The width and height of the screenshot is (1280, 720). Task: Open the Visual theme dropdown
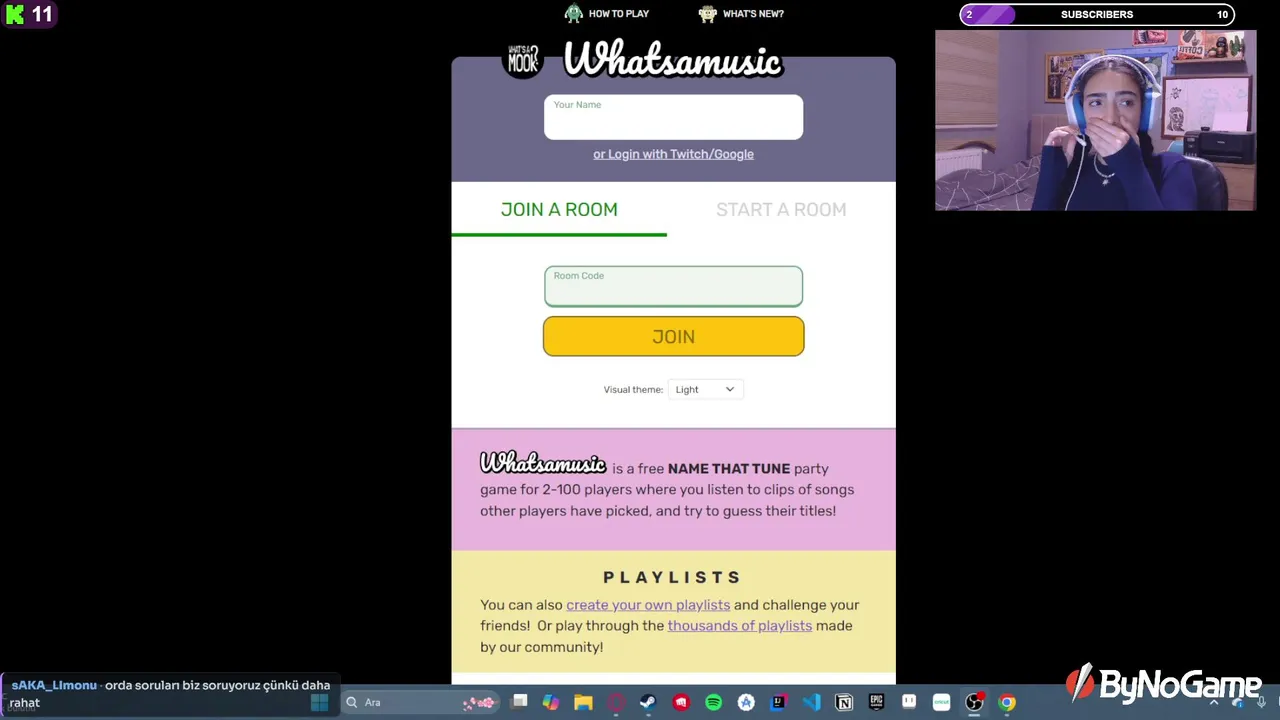click(x=705, y=389)
